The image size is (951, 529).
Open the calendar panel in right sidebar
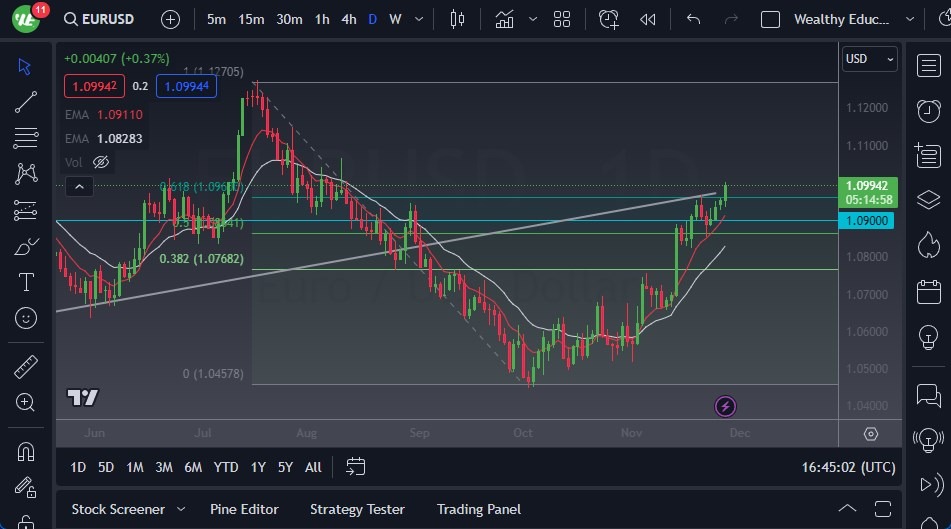tap(928, 292)
